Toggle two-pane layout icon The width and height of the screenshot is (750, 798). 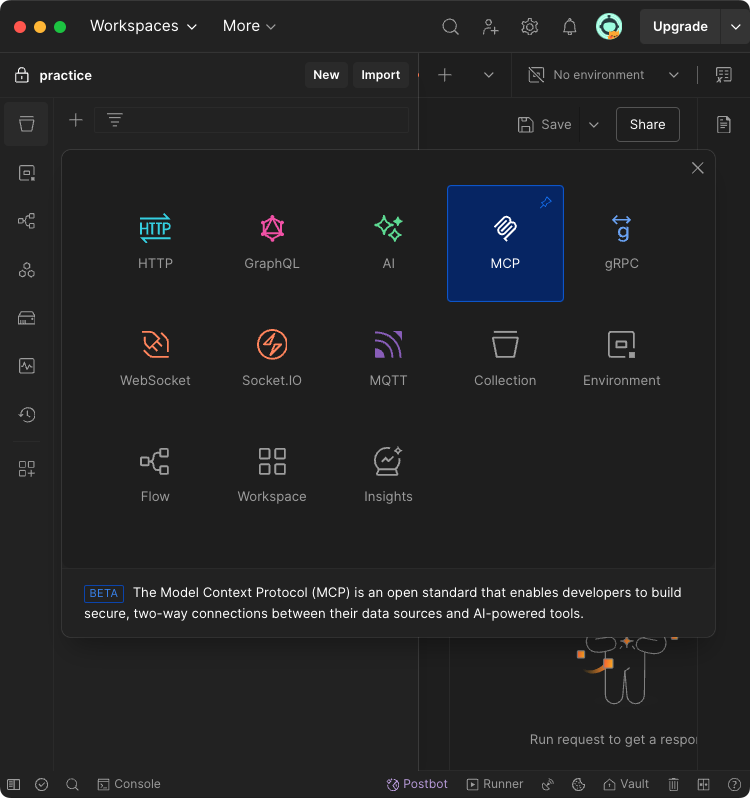(x=704, y=784)
